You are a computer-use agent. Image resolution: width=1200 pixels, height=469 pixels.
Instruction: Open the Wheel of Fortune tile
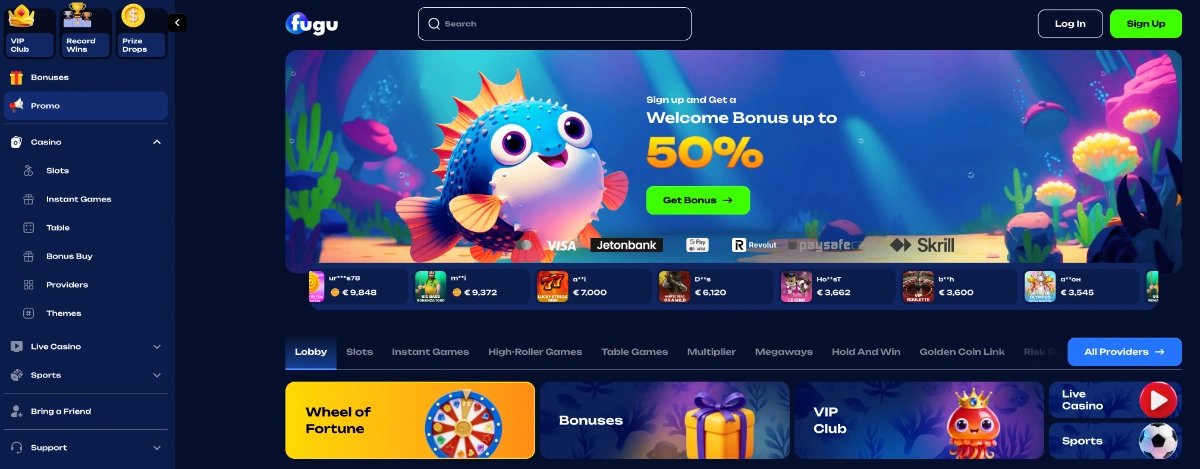pyautogui.click(x=410, y=420)
